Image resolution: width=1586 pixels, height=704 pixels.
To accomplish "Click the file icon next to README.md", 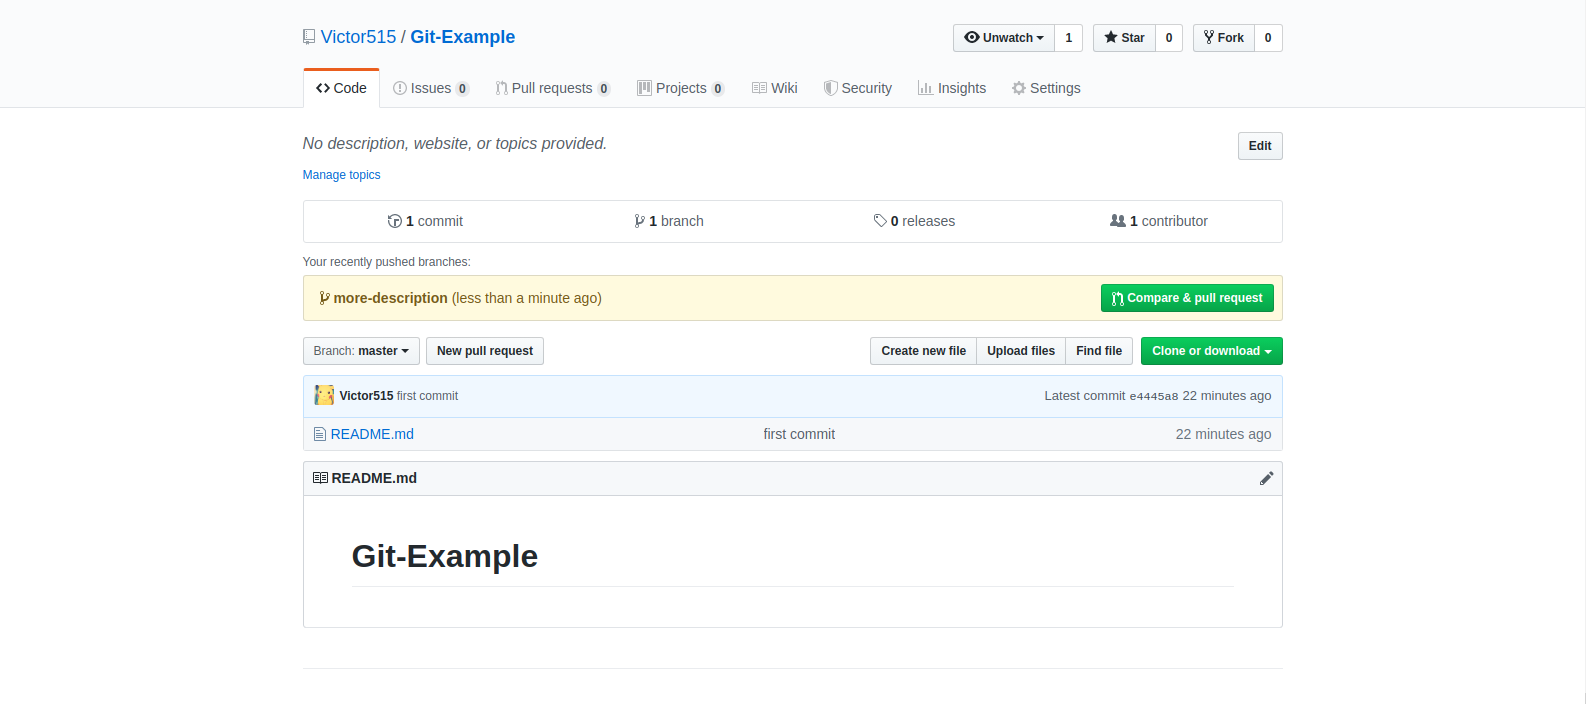I will click(320, 434).
